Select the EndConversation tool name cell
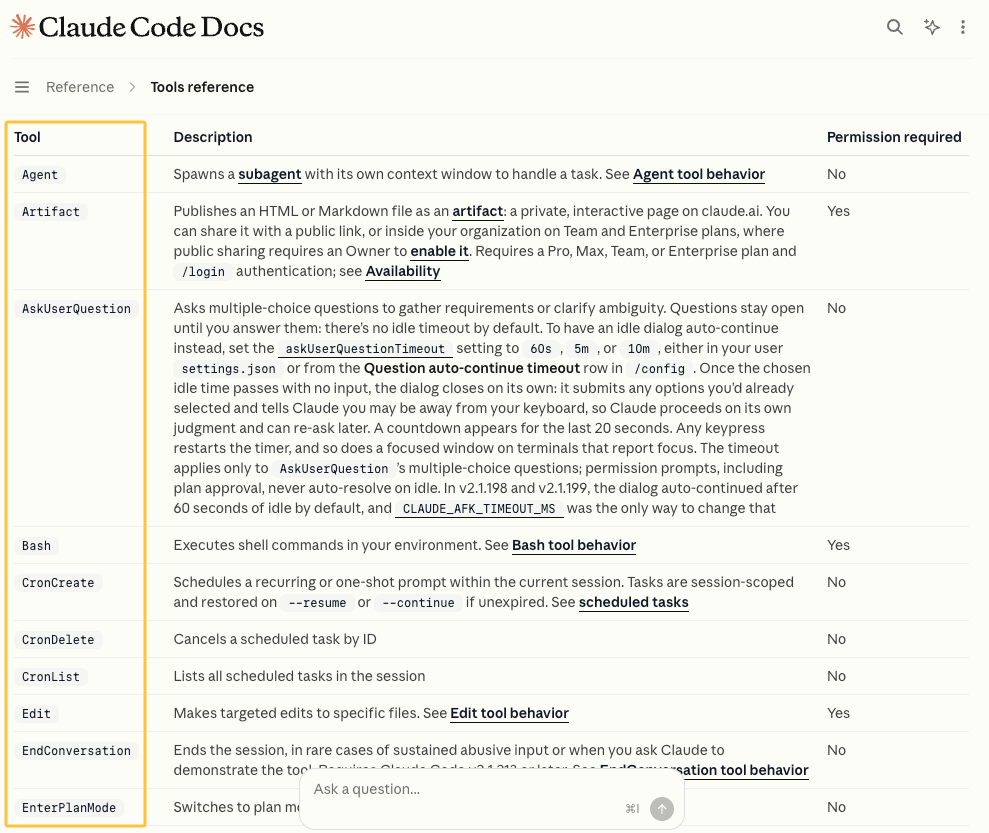989x833 pixels. (x=76, y=751)
